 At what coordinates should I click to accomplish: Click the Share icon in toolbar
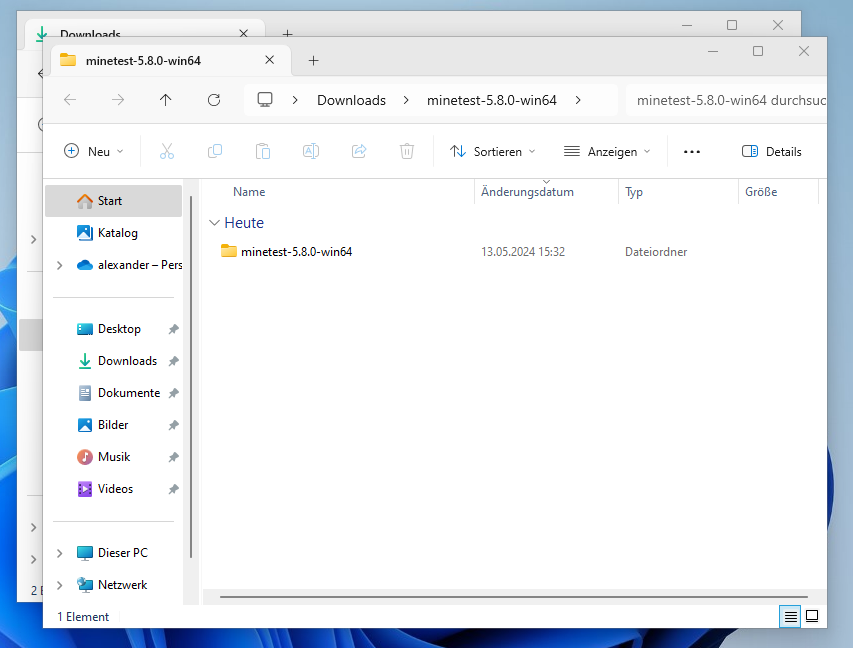[x=359, y=151]
